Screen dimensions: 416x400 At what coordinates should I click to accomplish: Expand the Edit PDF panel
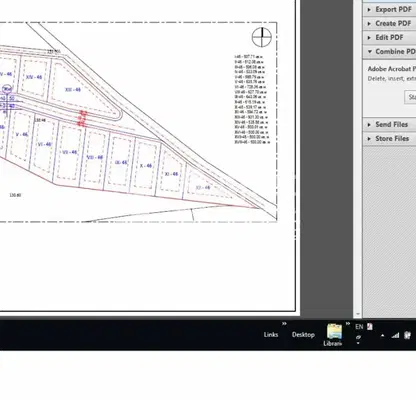point(389,37)
